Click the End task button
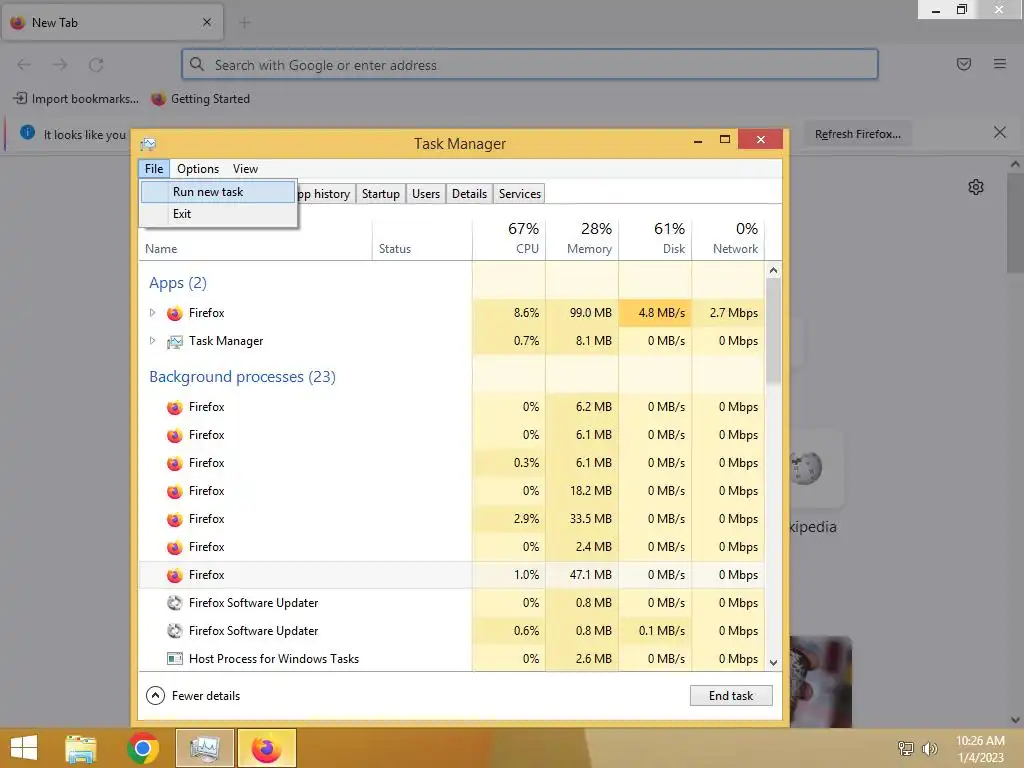 click(731, 696)
